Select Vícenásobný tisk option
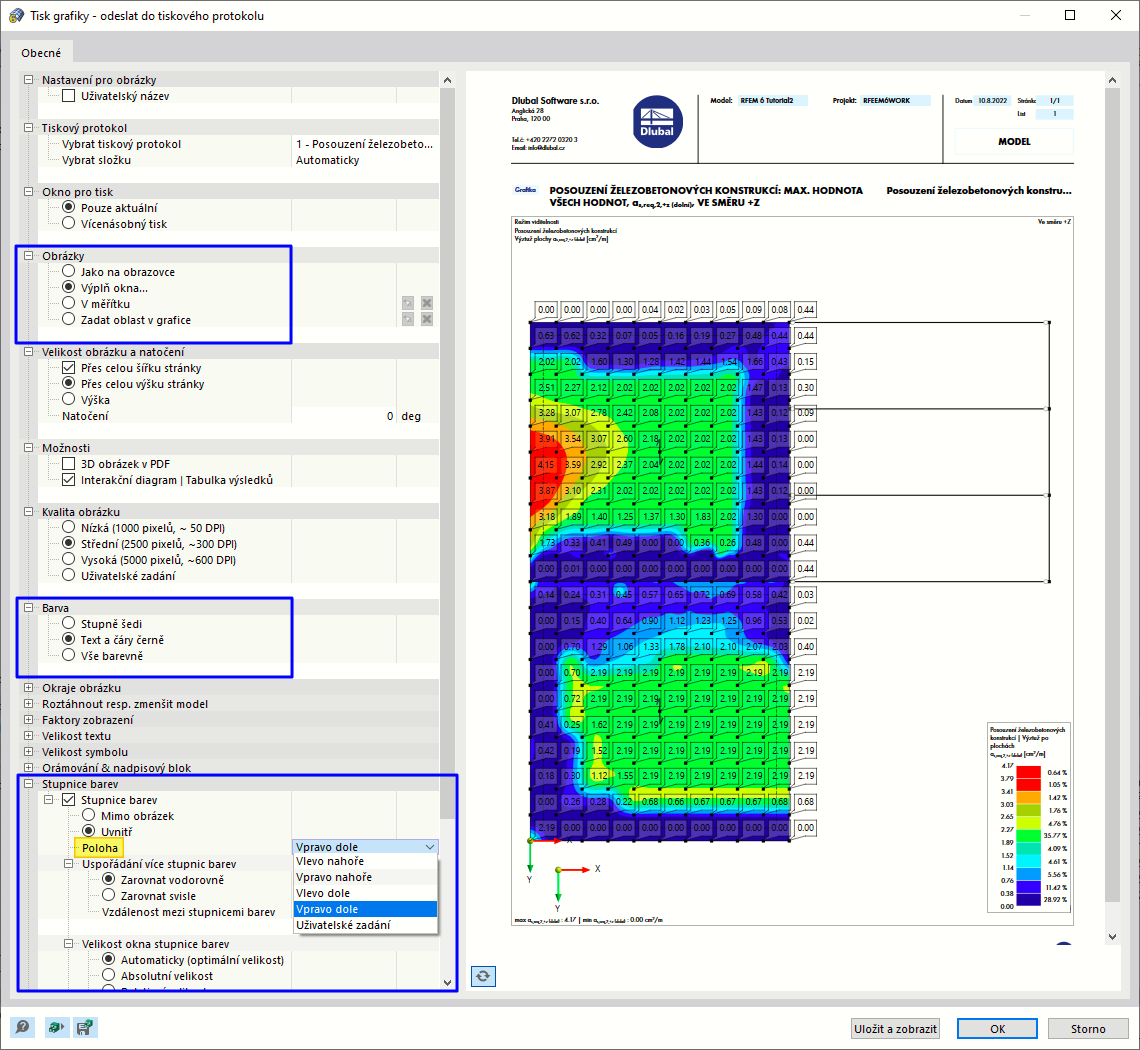Image resolution: width=1140 pixels, height=1050 pixels. click(68, 223)
